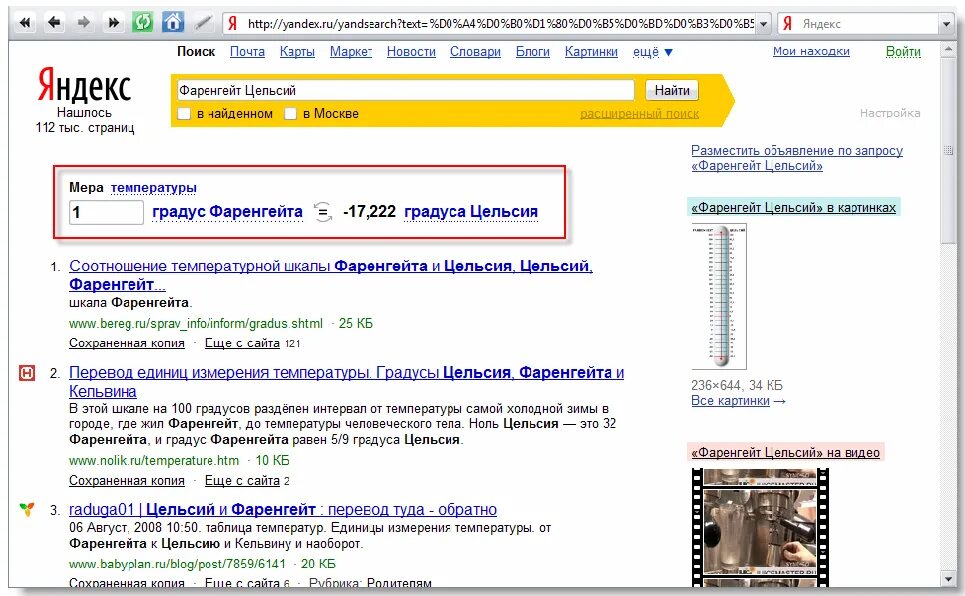The height and width of the screenshot is (596, 965).
Task: Click the "236×644, 34 КБ" image info
Action: [737, 385]
